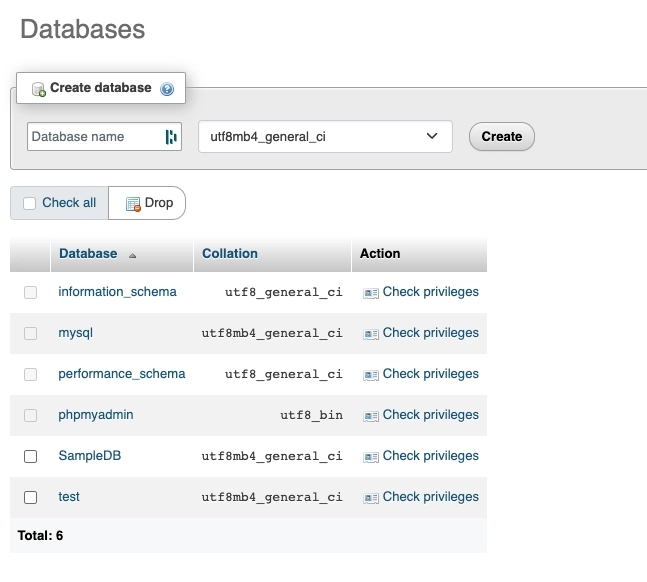Image resolution: width=647 pixels, height=582 pixels.
Task: Check privileges for SampleDB
Action: click(x=430, y=456)
